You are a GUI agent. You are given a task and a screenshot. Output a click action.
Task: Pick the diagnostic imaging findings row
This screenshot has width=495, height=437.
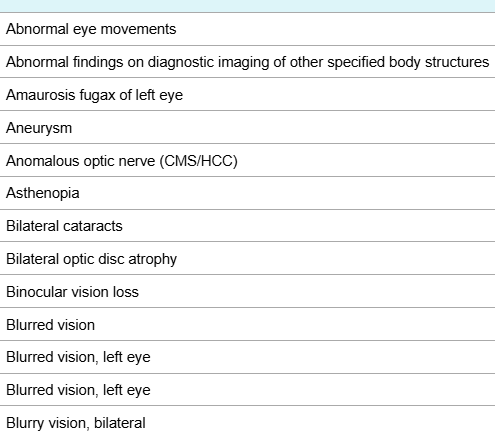click(247, 62)
